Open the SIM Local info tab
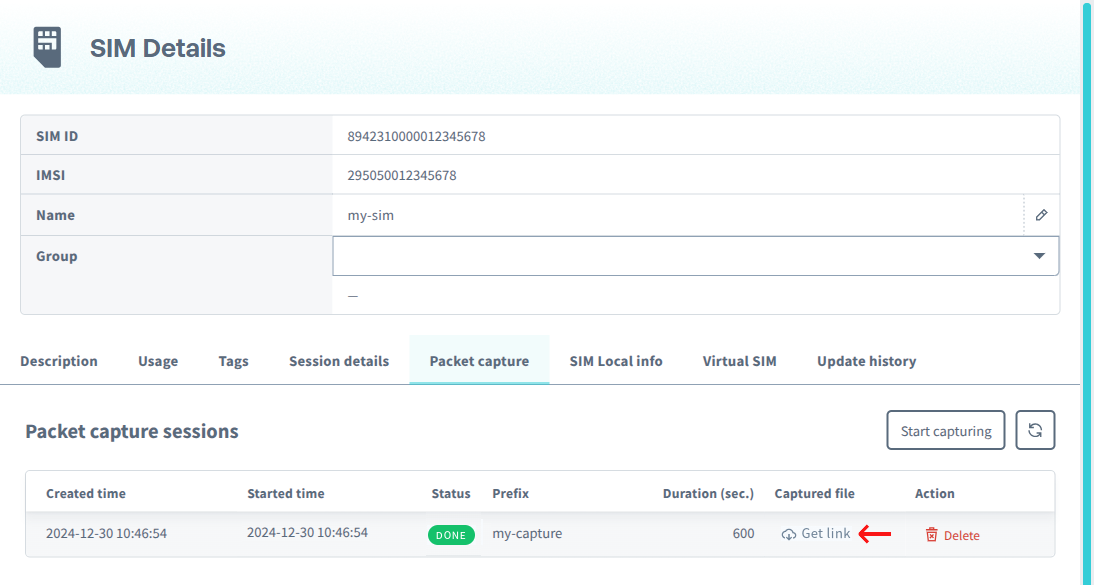 (x=616, y=361)
